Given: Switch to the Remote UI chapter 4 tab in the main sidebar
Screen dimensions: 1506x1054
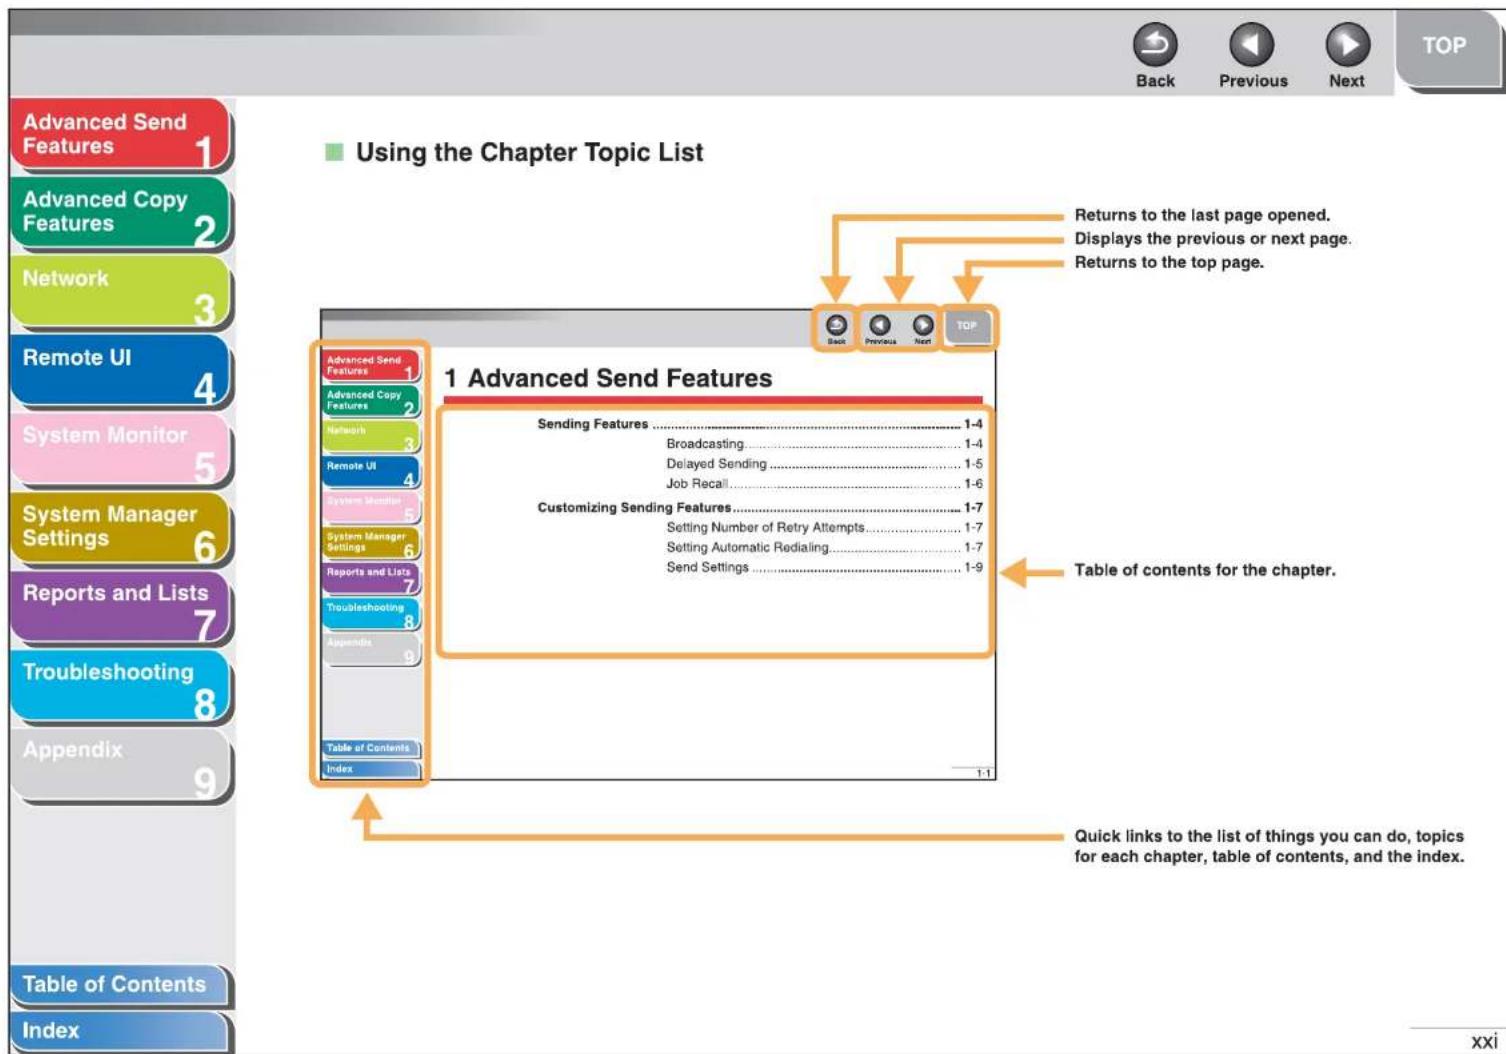Looking at the screenshot, I should 120,371.
